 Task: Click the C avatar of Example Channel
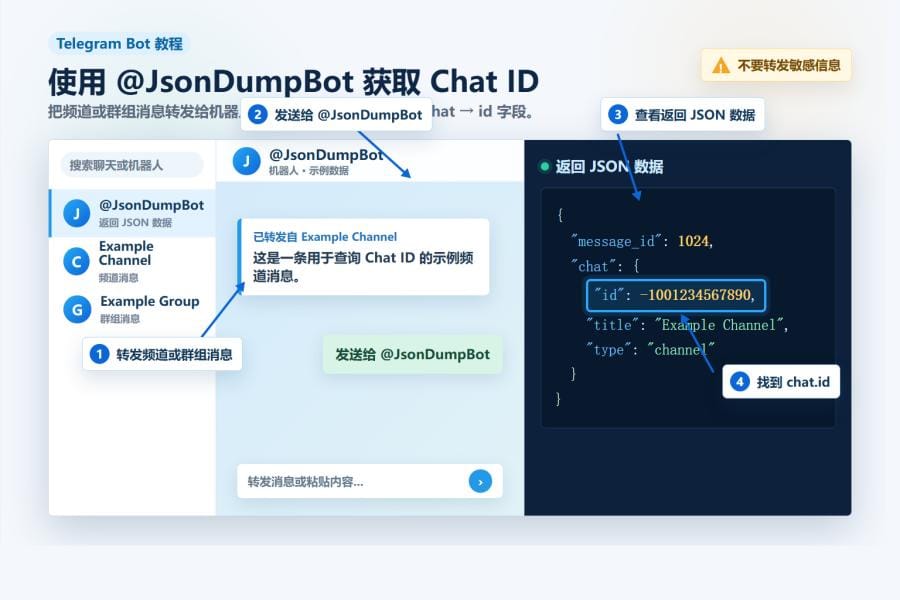[76, 262]
